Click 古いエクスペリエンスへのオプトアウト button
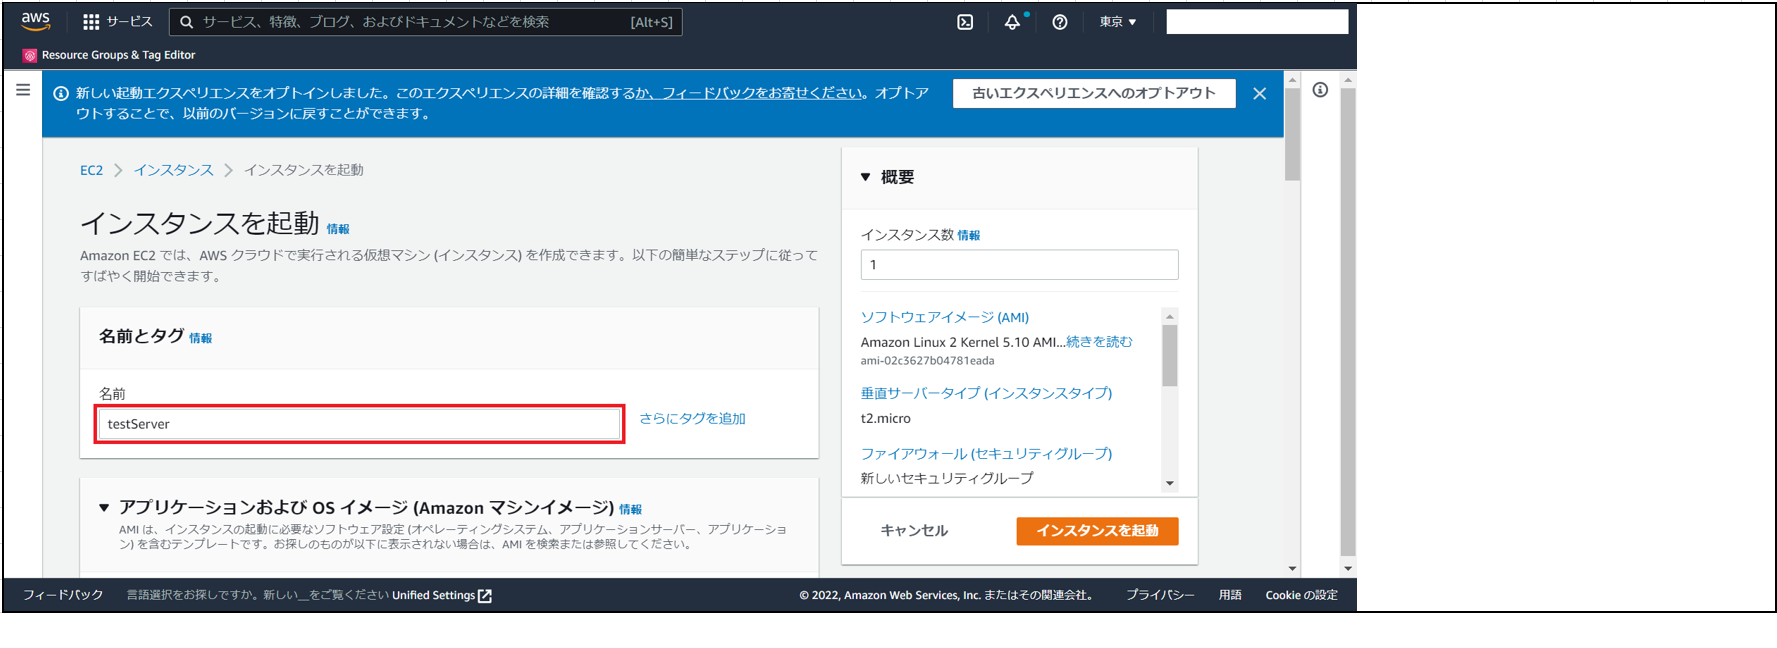 (x=1094, y=93)
